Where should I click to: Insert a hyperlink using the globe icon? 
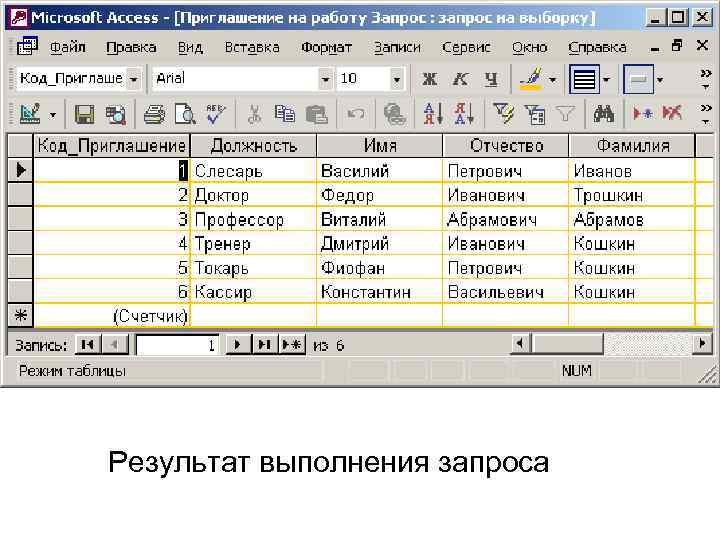click(394, 114)
